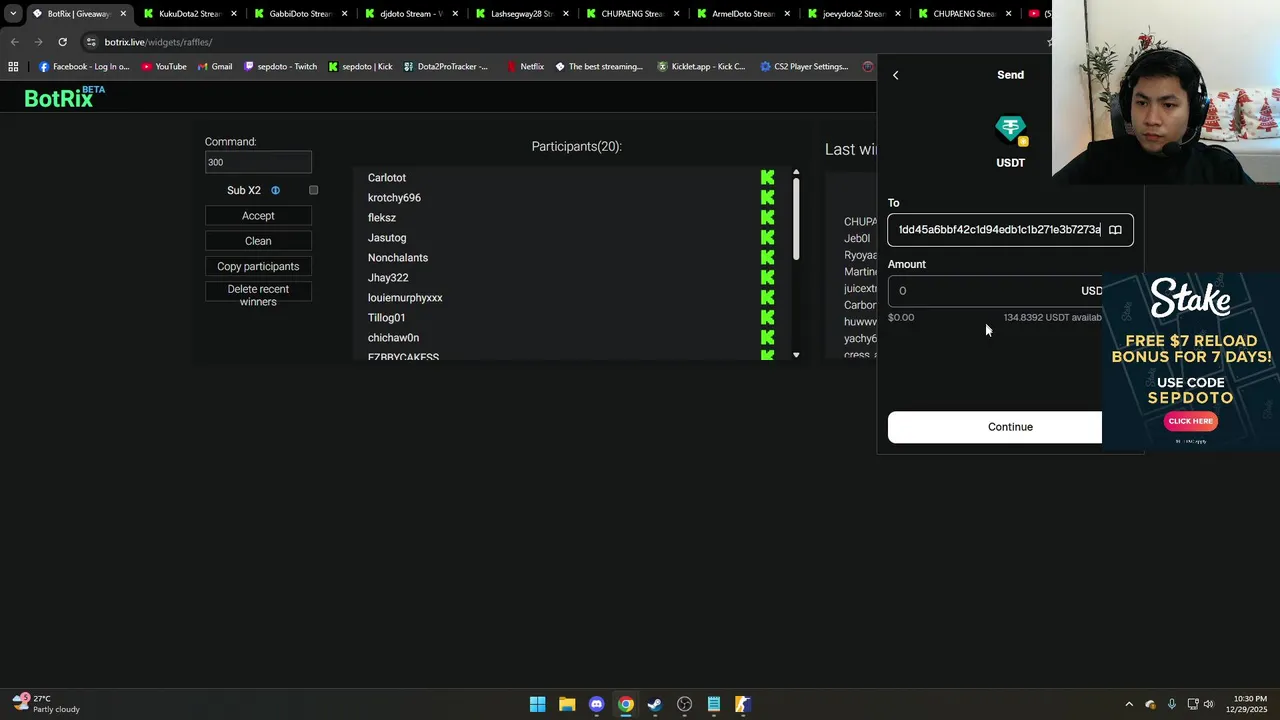This screenshot has width=1280, height=720.
Task: Open the Dota2ProTracker bookmark
Action: (x=446, y=67)
